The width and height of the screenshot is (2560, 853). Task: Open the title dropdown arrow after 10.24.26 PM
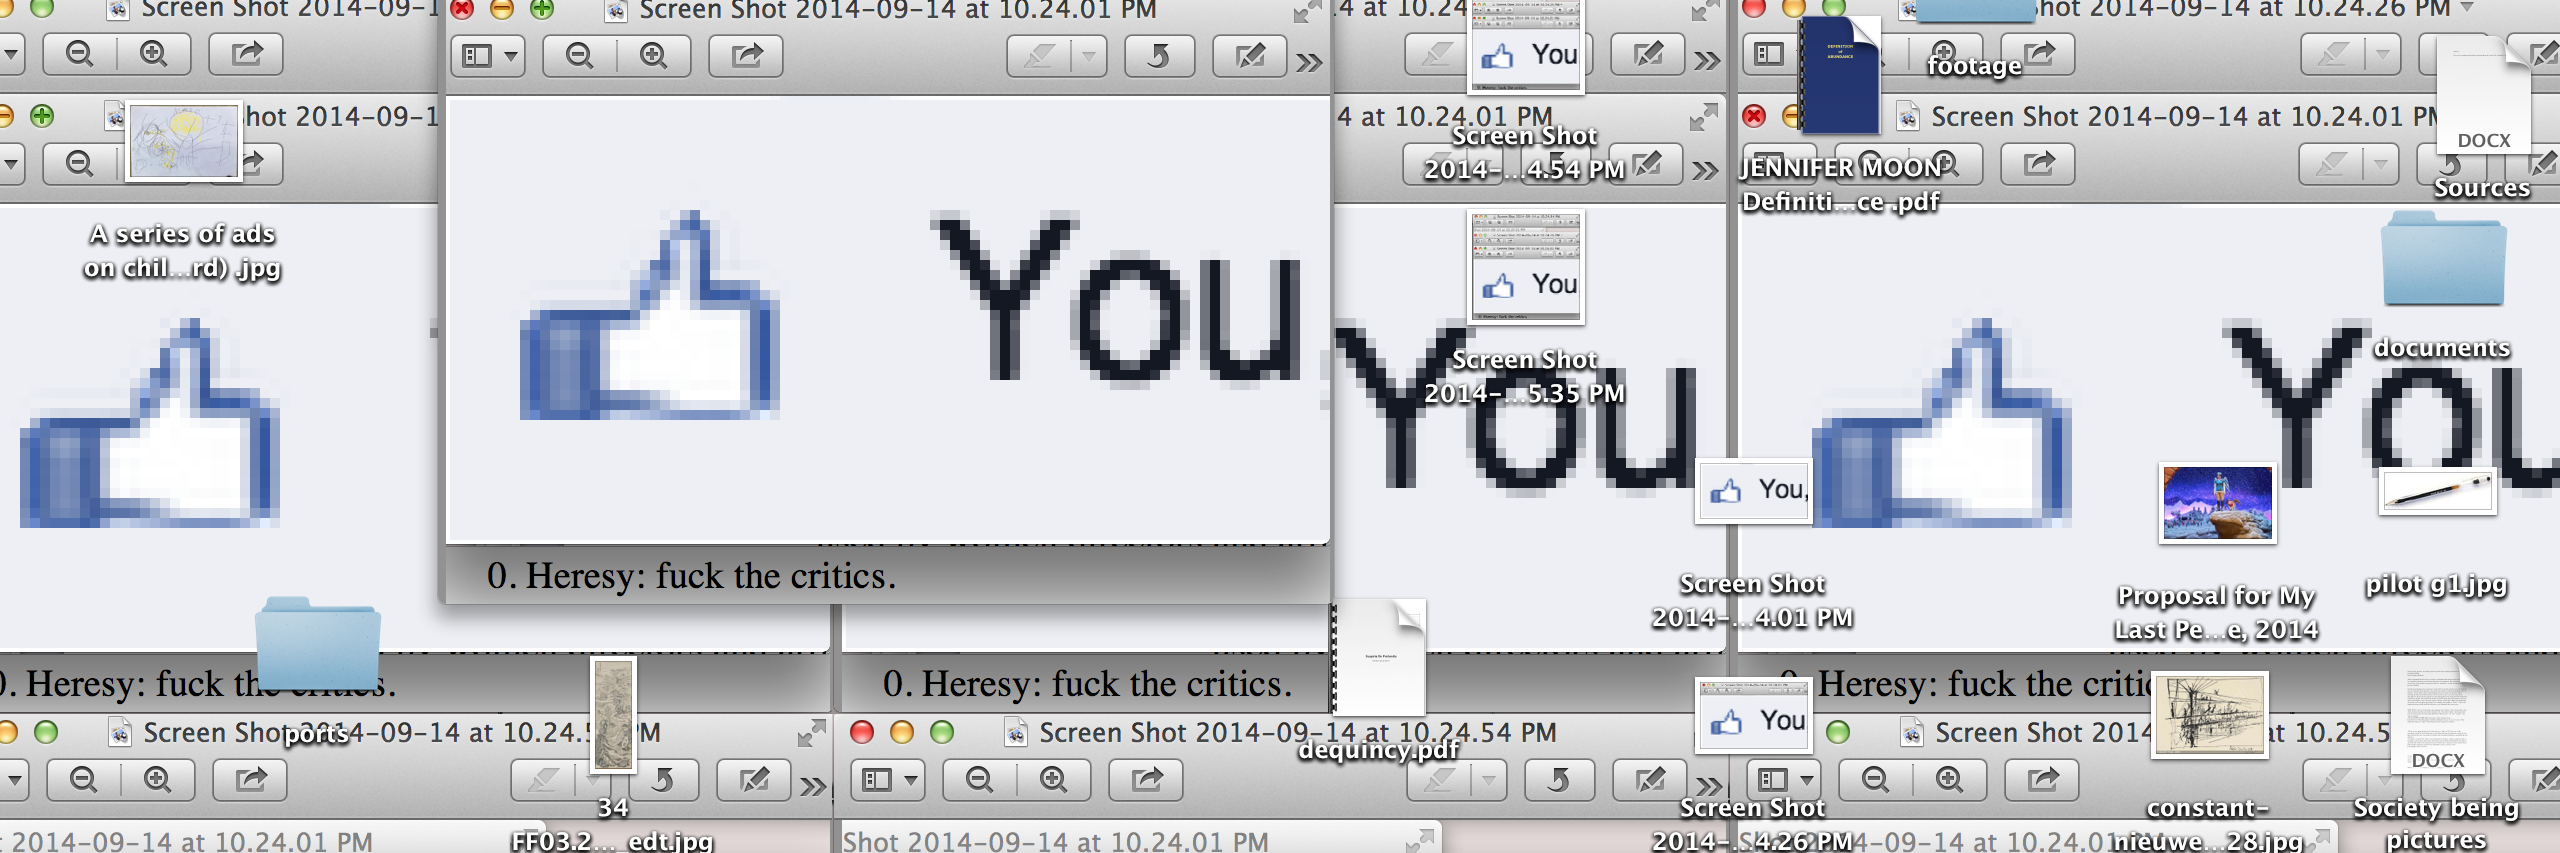coord(2467,8)
